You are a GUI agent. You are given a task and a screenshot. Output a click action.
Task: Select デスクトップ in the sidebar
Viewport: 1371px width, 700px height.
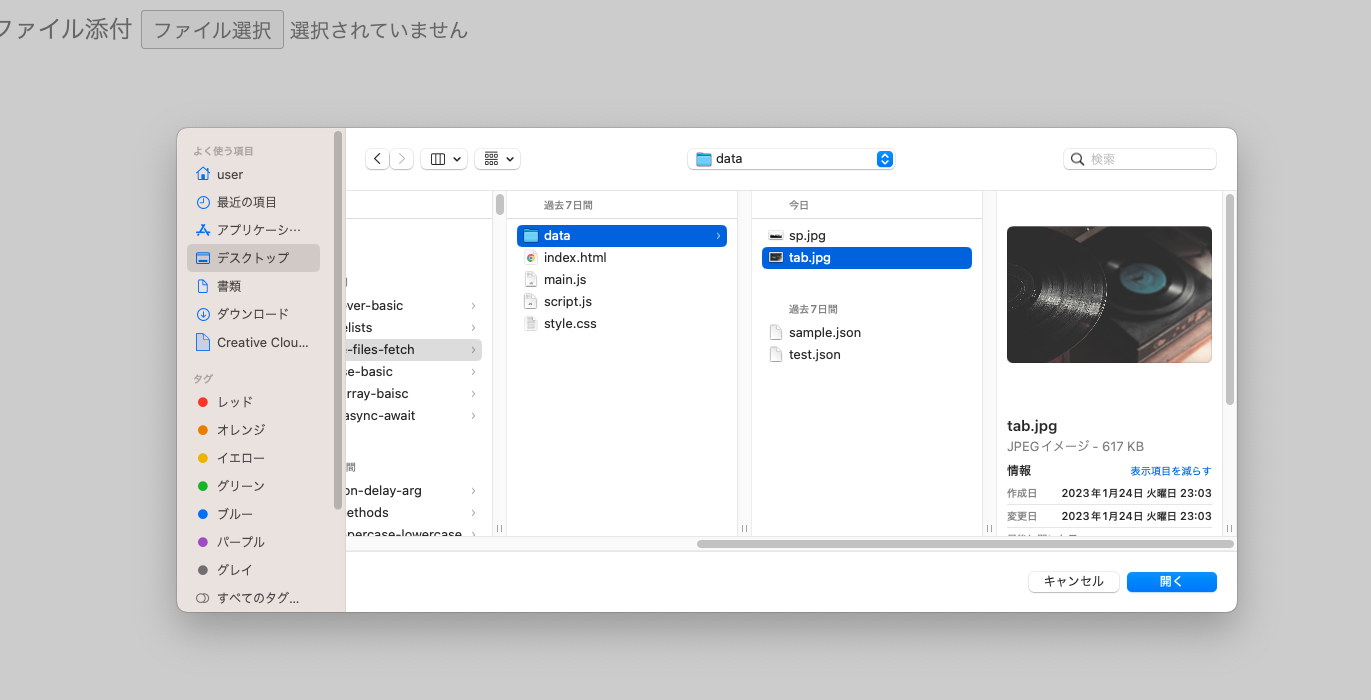click(253, 258)
